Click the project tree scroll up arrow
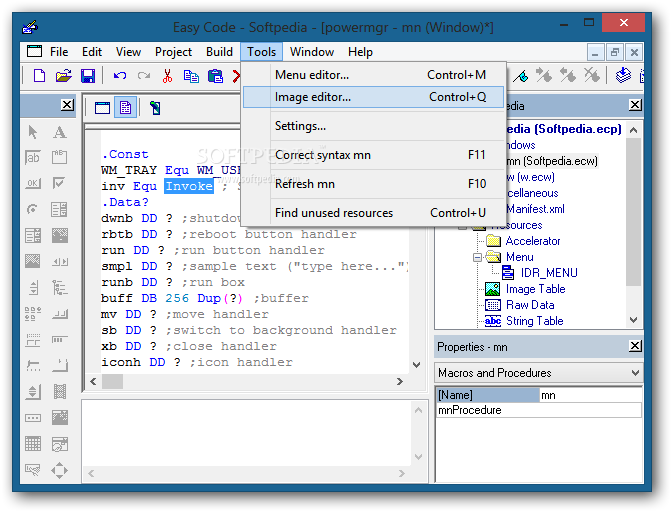The width and height of the screenshot is (672, 512). click(634, 130)
